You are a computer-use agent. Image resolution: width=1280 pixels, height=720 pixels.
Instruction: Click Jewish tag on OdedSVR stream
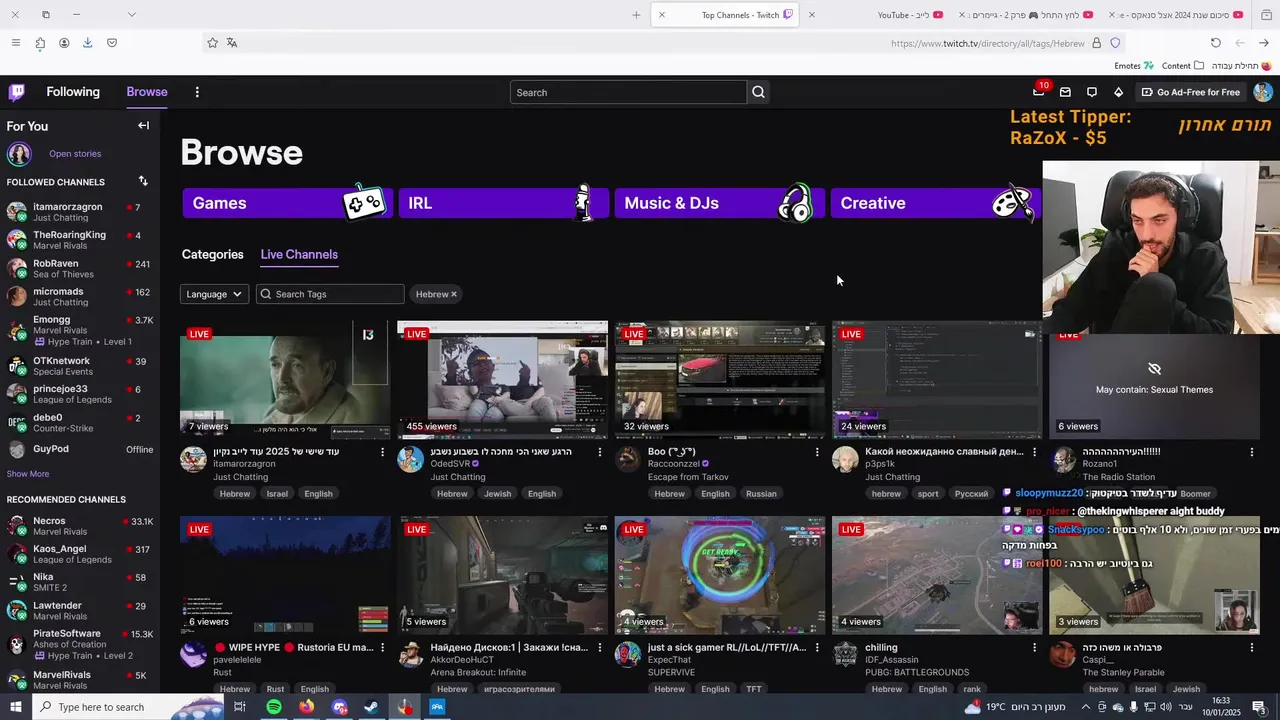498,494
